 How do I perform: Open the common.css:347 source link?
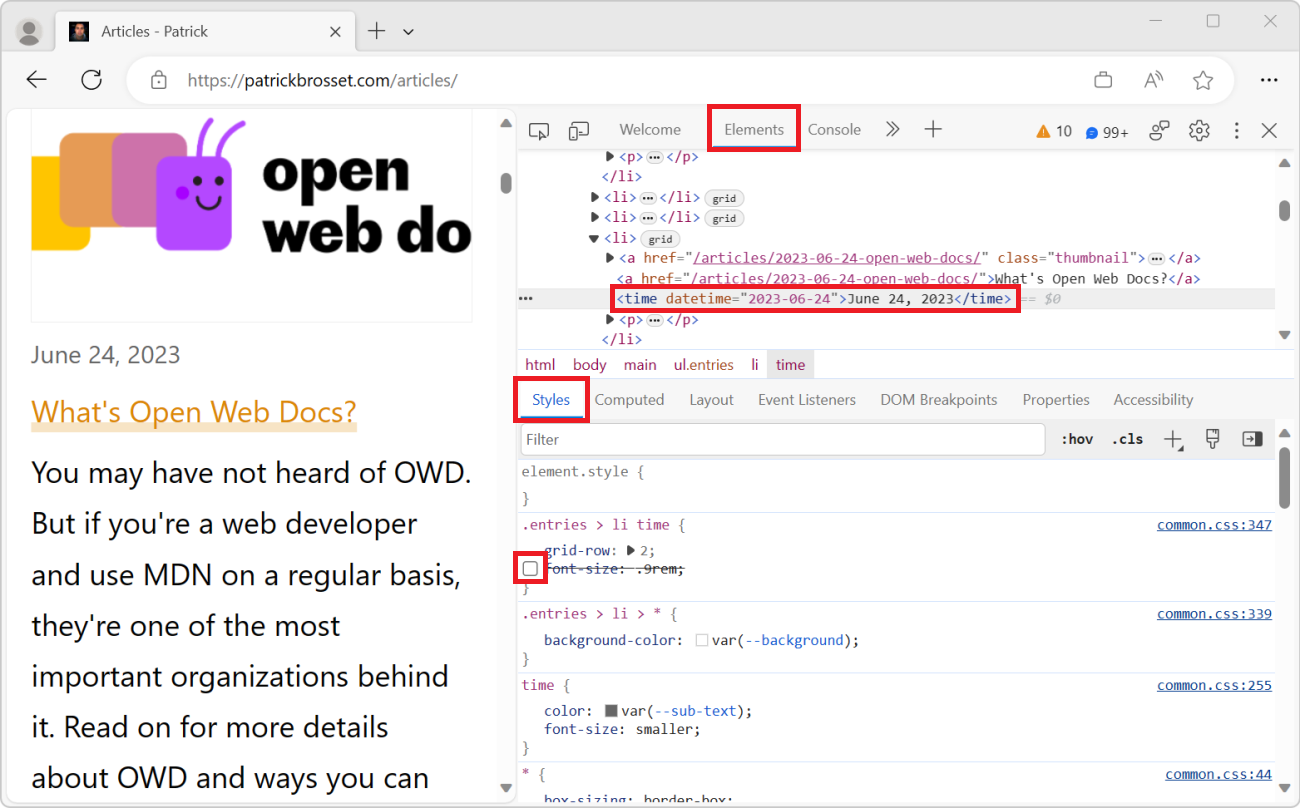tap(1214, 525)
